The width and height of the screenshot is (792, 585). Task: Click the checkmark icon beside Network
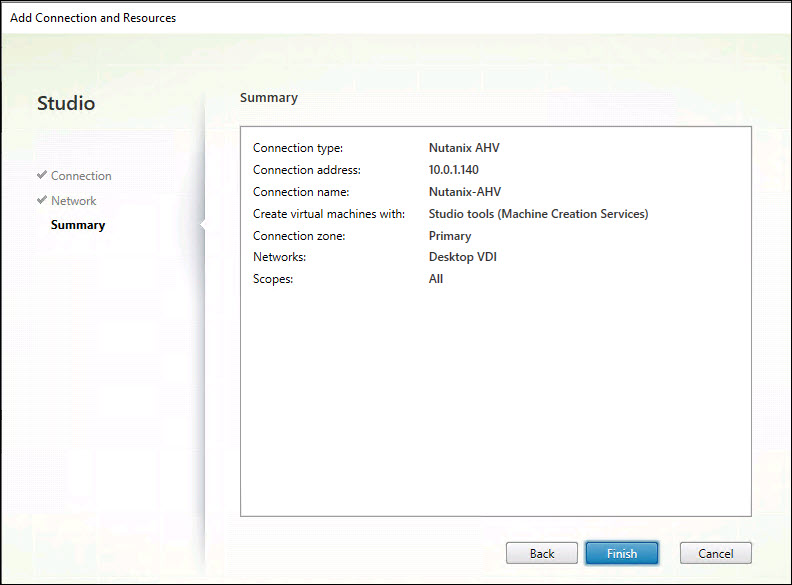click(42, 200)
